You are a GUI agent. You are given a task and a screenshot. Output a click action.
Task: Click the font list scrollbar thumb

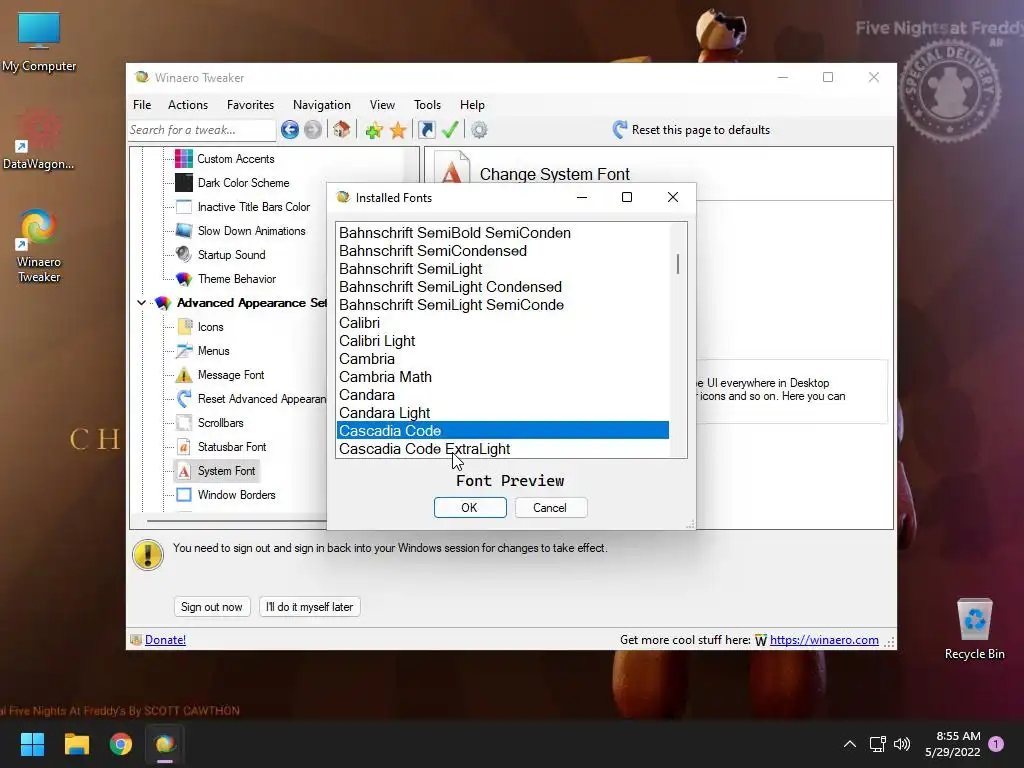678,264
